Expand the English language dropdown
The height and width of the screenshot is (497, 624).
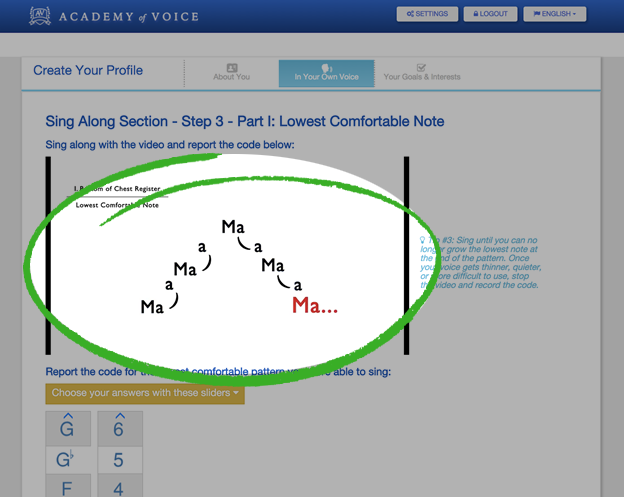(554, 15)
